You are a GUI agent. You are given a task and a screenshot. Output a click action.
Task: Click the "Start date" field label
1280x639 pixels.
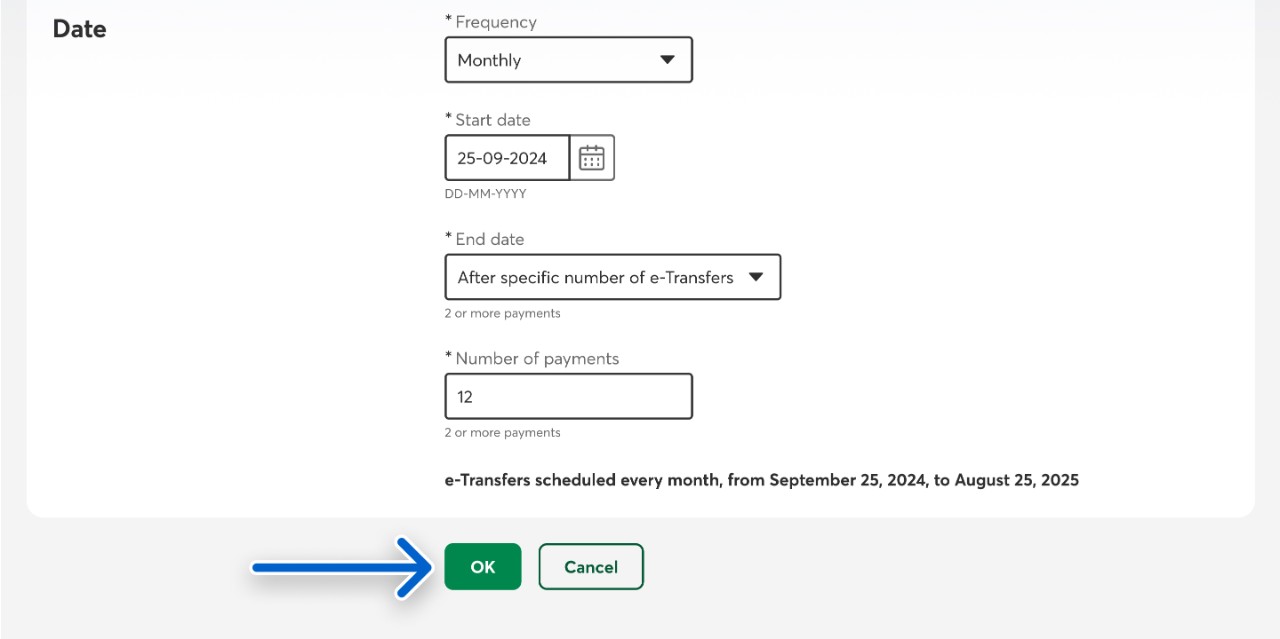tap(492, 120)
